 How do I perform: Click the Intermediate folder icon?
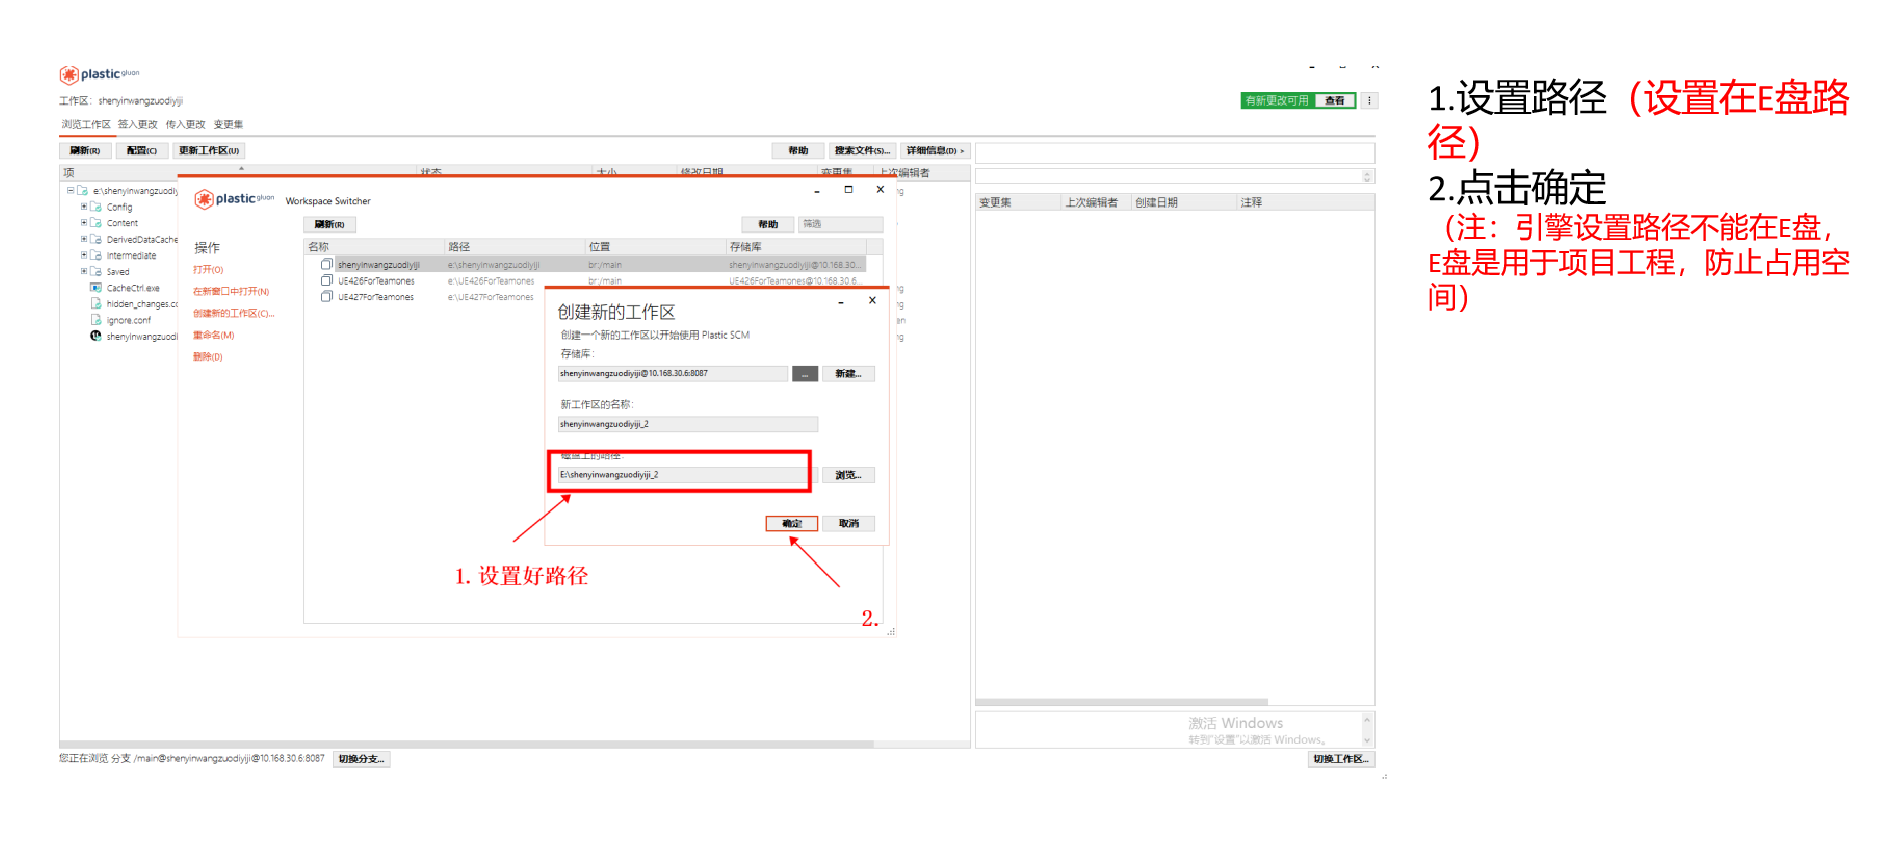coord(96,256)
